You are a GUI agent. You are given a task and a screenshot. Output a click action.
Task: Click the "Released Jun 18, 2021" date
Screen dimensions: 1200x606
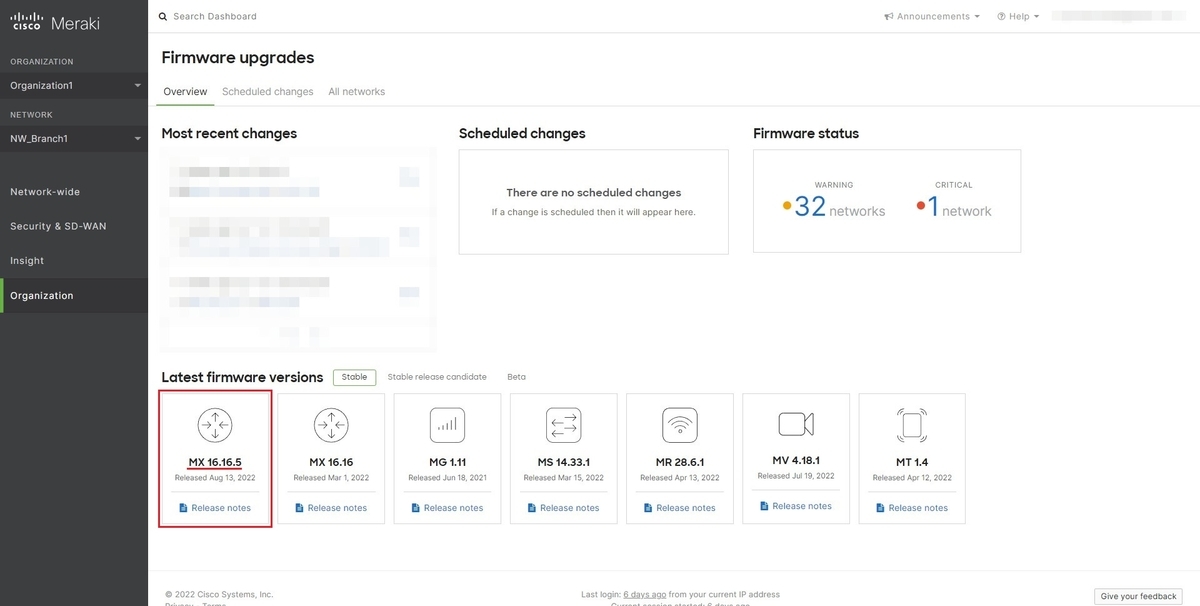447,478
